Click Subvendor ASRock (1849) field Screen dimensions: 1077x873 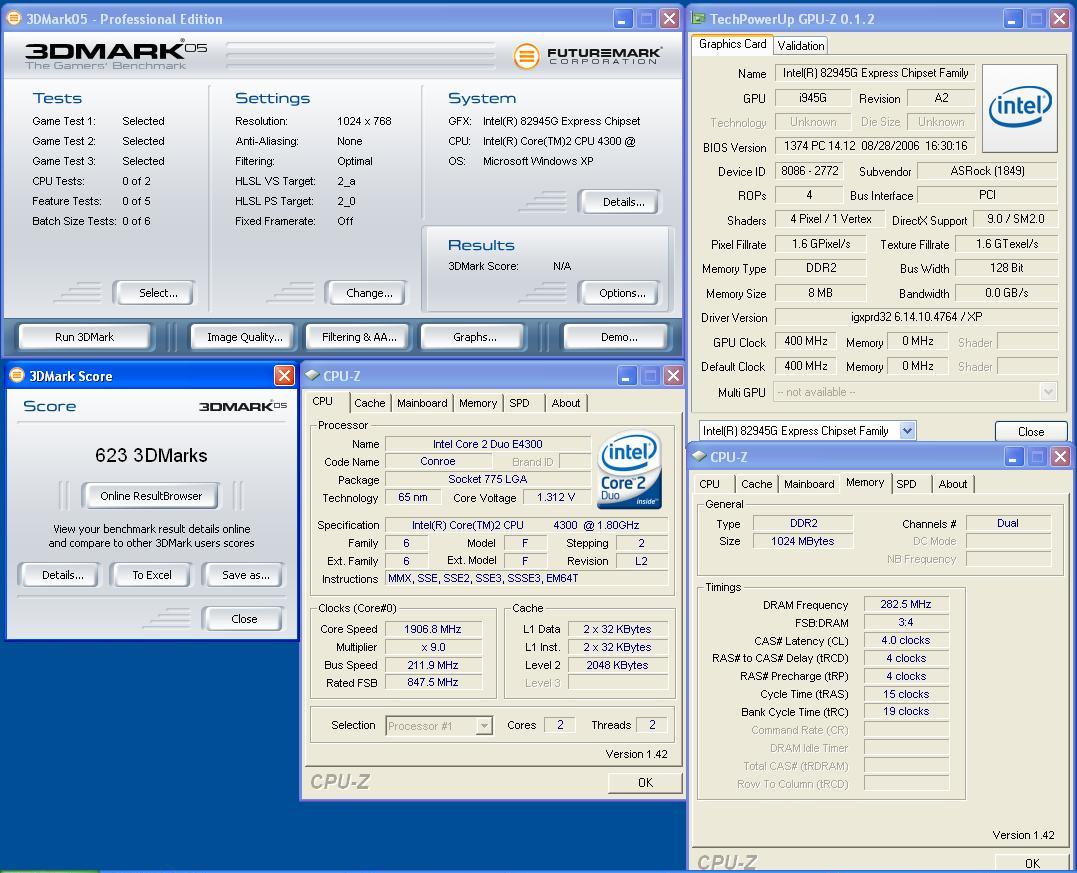[987, 171]
